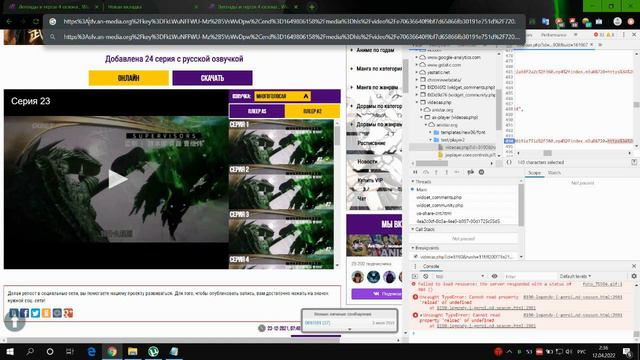This screenshot has height=360, width=640.
Task: Click the video play button on Серия 23
Action: (x=118, y=179)
